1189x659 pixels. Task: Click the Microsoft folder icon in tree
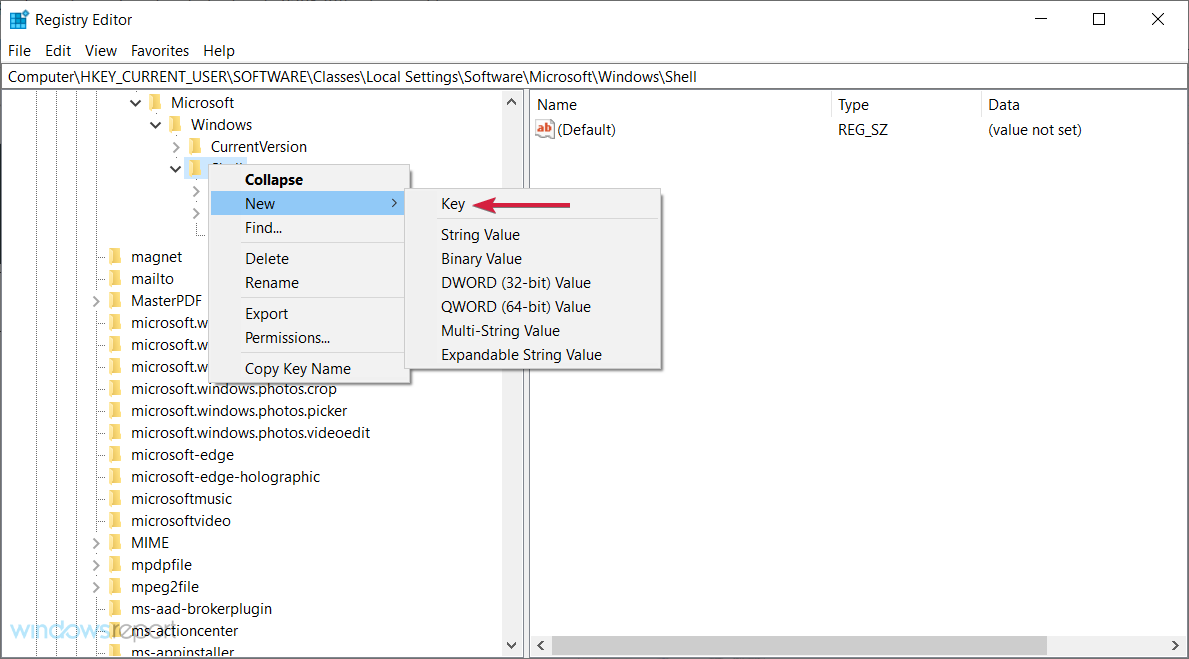pyautogui.click(x=156, y=102)
